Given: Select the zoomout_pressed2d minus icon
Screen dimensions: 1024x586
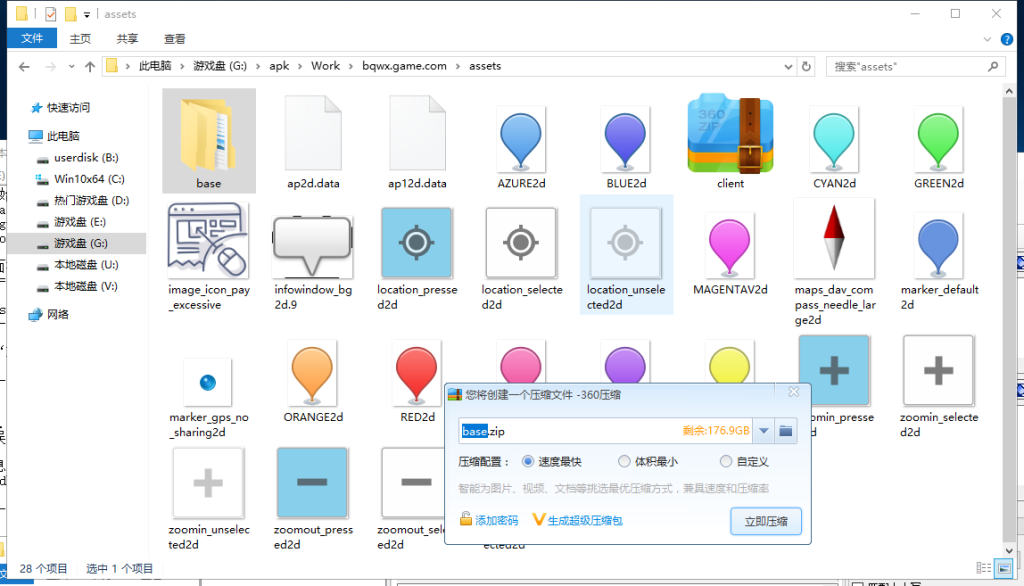Looking at the screenshot, I should pos(312,483).
